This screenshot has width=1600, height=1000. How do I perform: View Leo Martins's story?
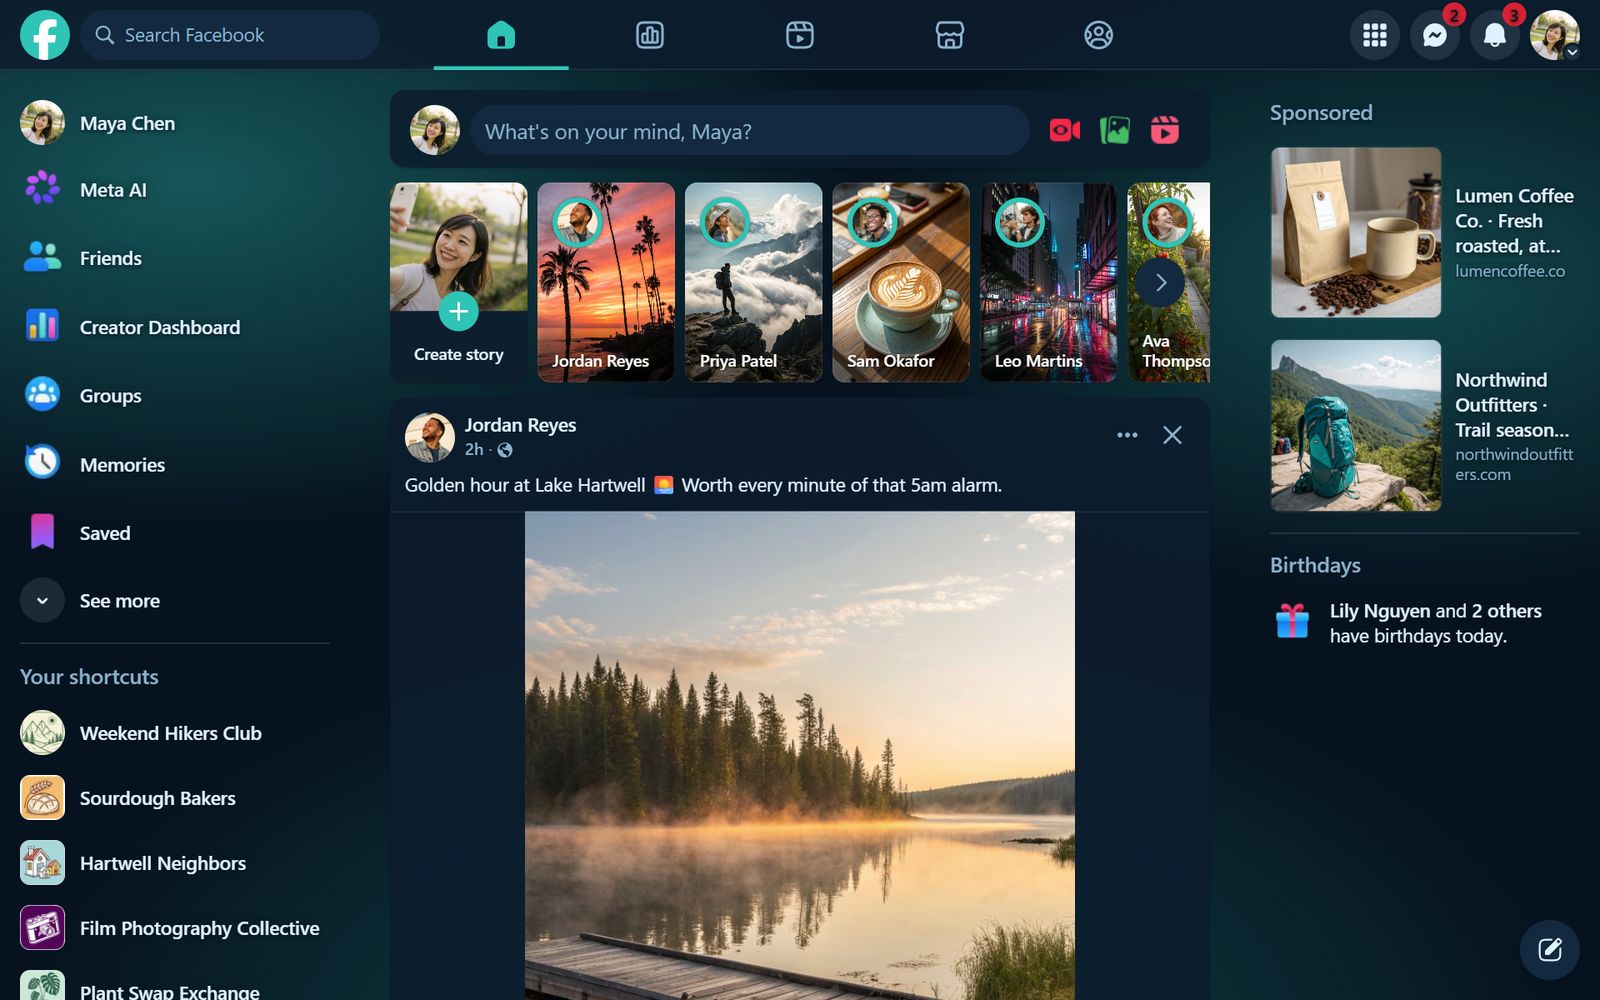point(1049,282)
